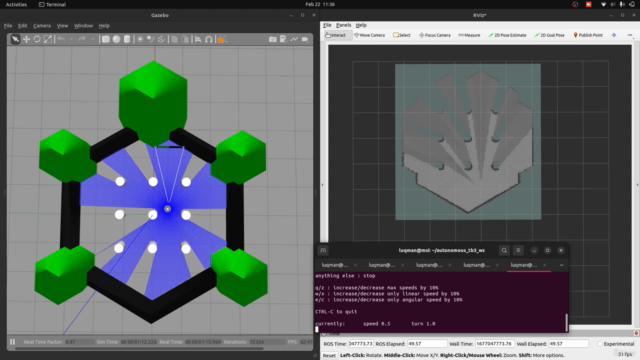Choose the Select tool in RViz
The image size is (640, 360).
coord(402,35)
